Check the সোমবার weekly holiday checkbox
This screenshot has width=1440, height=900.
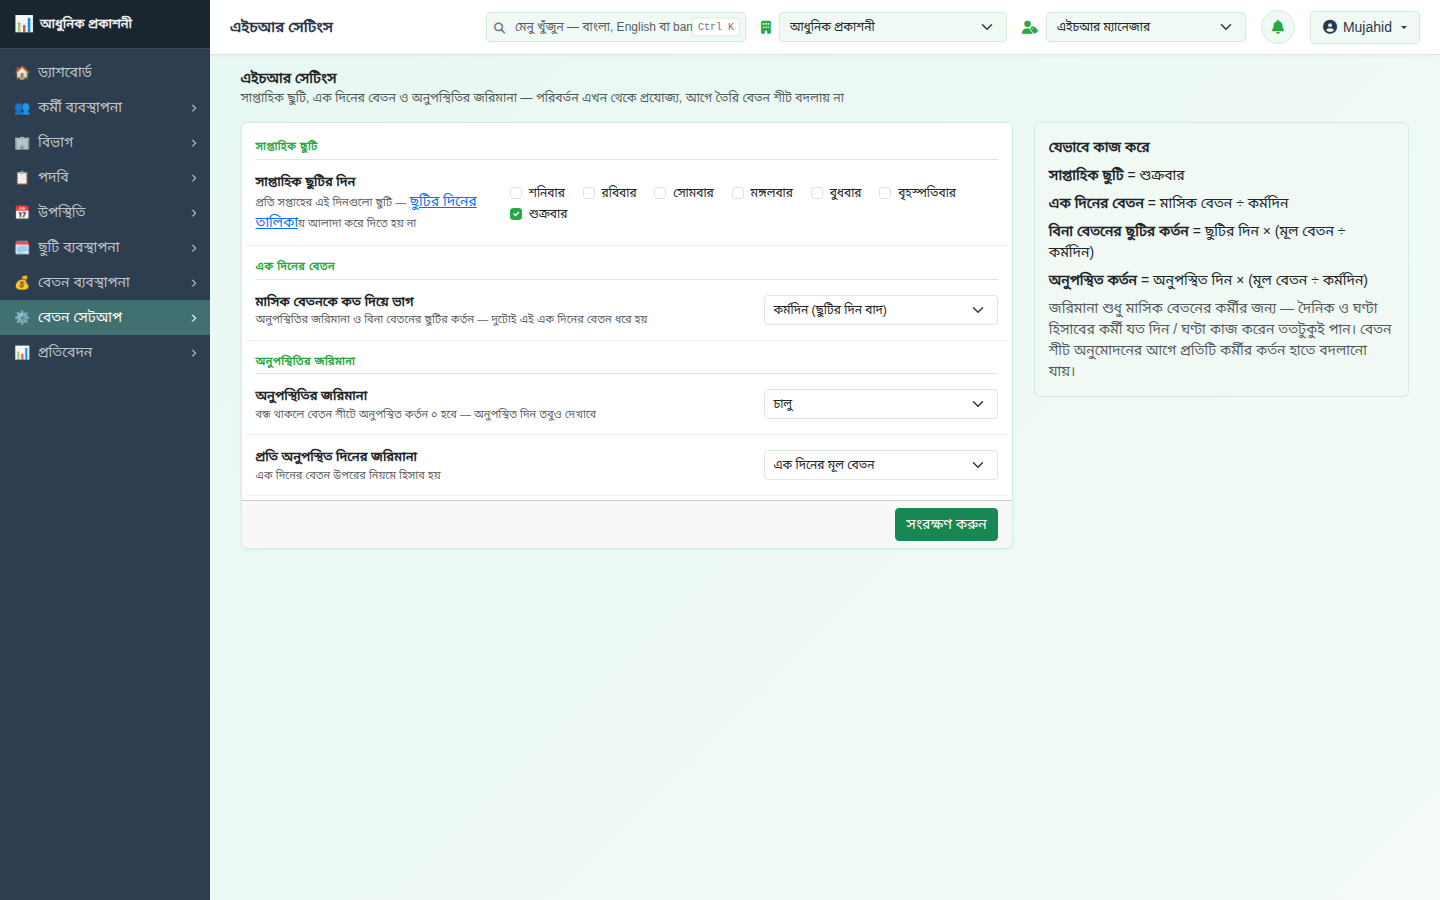click(x=660, y=193)
